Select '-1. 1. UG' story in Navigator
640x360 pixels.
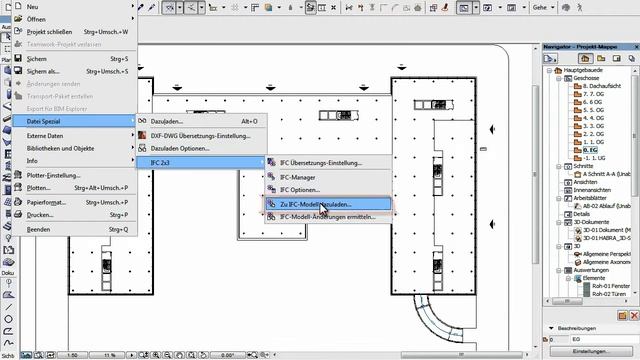(594, 158)
